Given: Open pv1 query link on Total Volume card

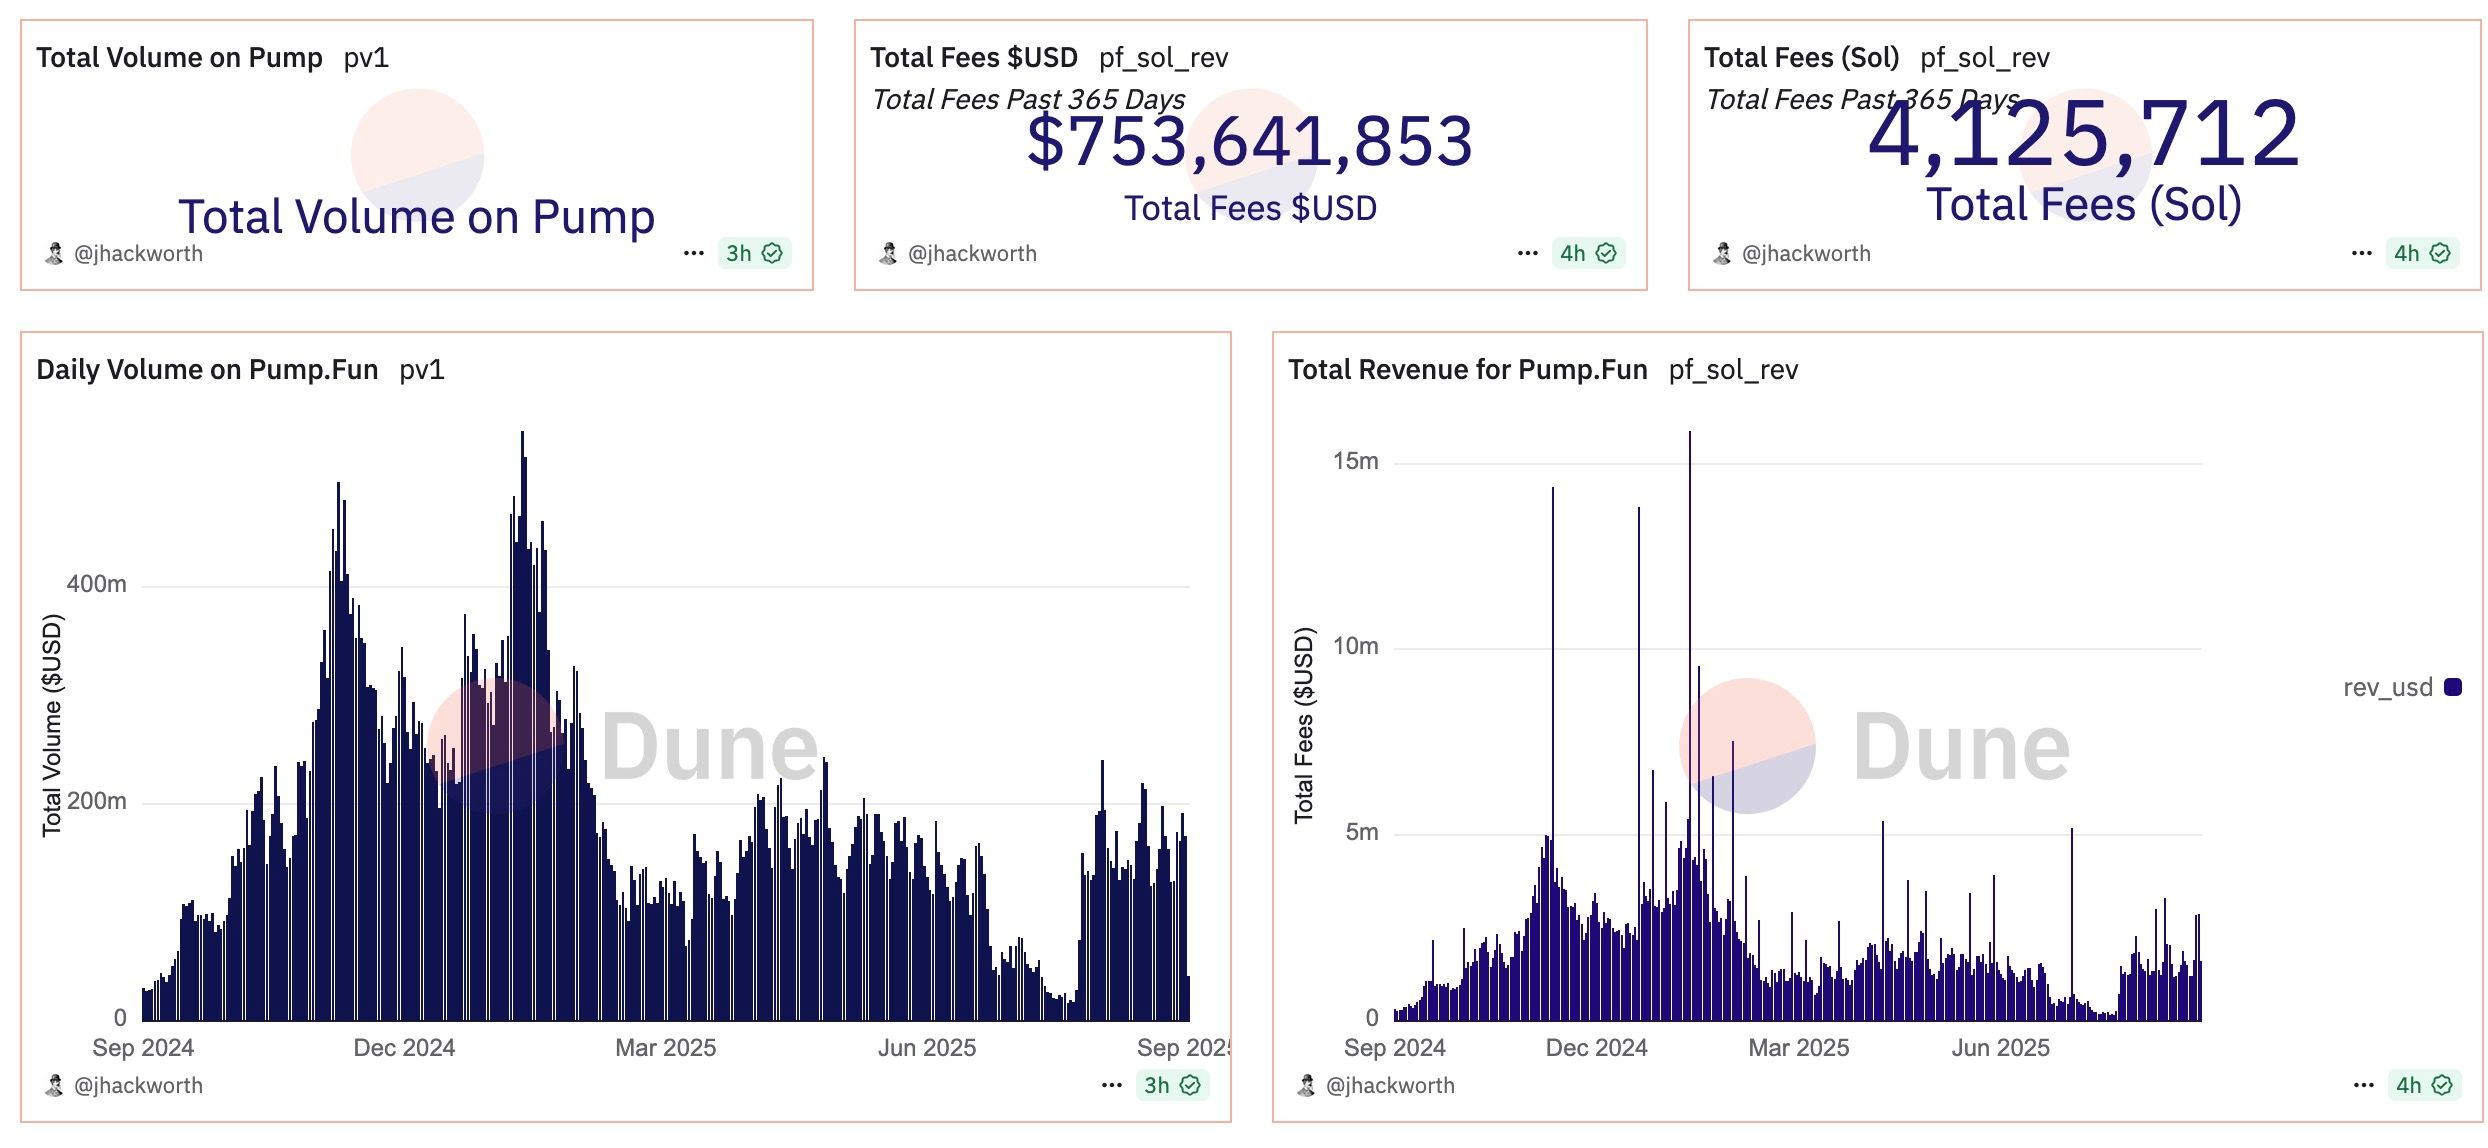Looking at the screenshot, I should point(366,58).
